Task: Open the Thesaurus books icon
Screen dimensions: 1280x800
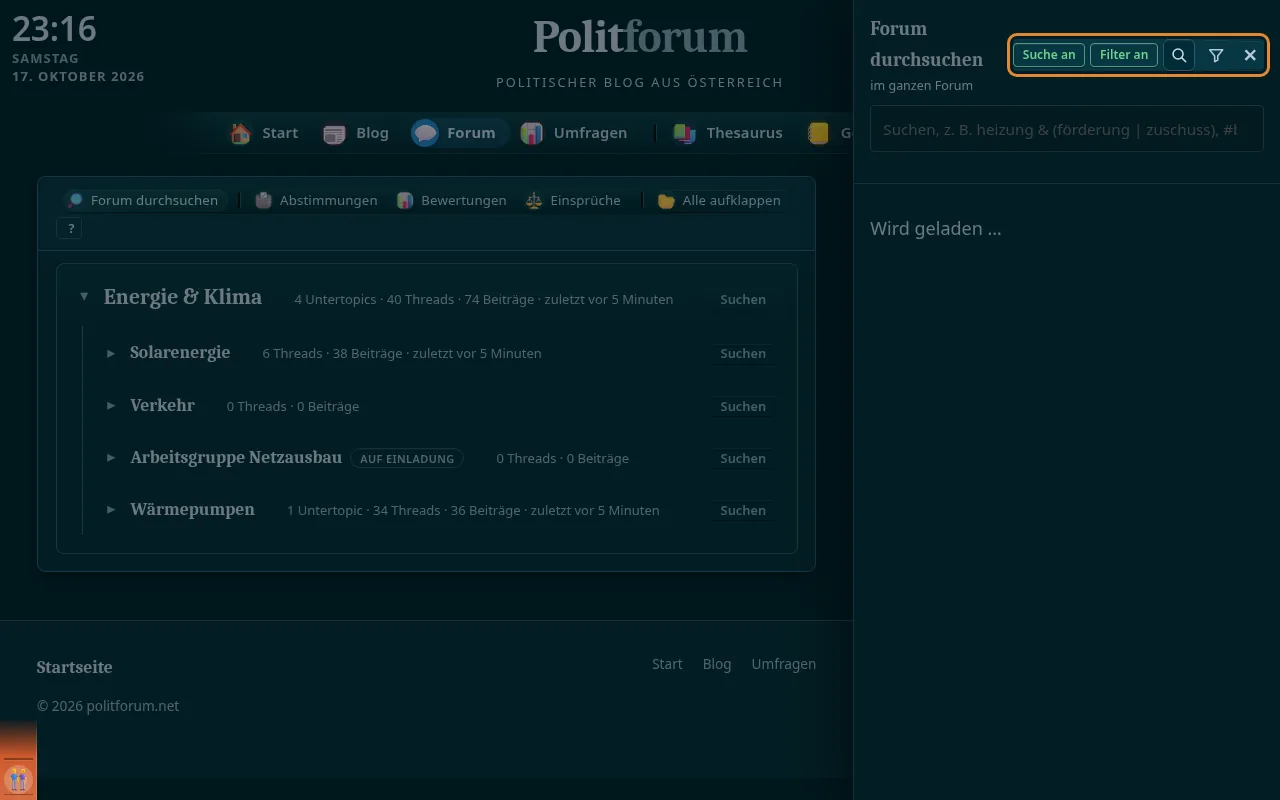Action: (685, 133)
